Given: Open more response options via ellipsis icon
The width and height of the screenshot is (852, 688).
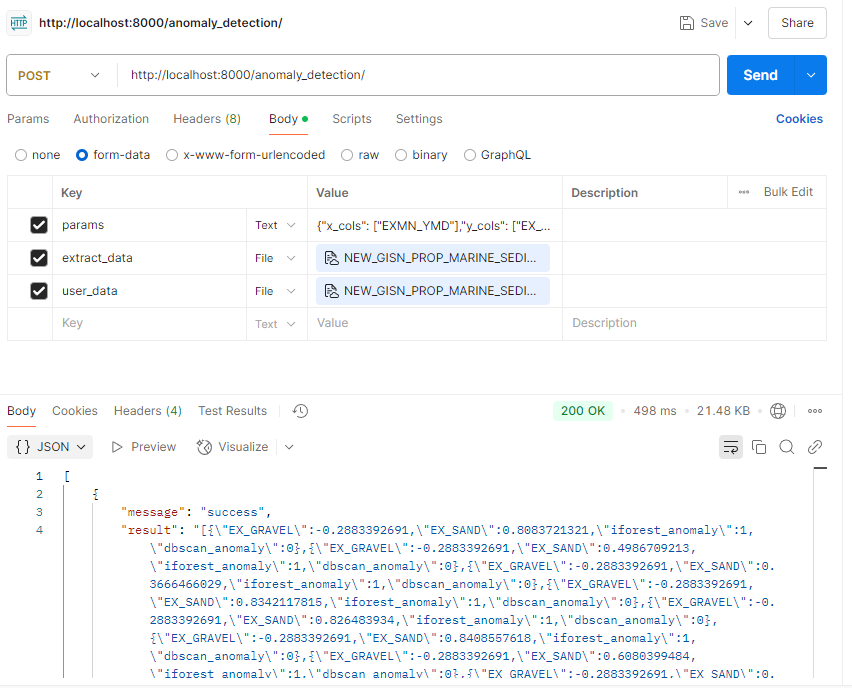Looking at the screenshot, I should [x=815, y=410].
